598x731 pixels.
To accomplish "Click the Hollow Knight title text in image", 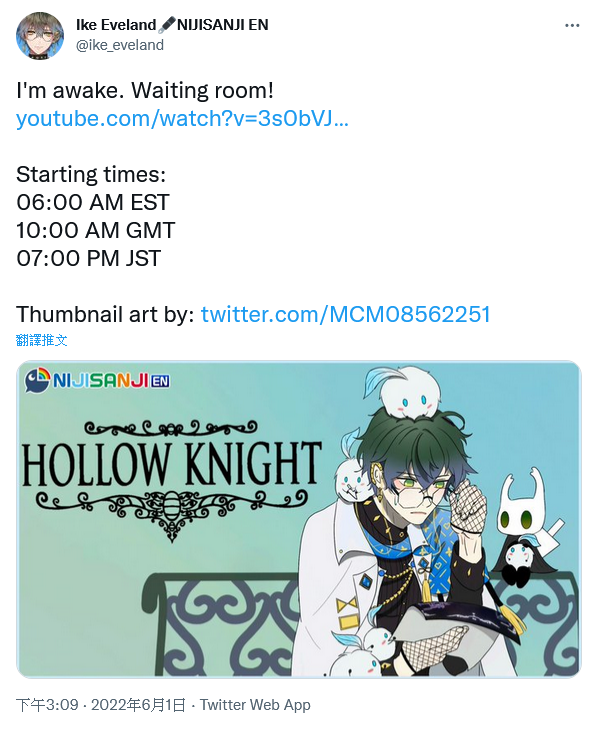I will pyautogui.click(x=172, y=463).
